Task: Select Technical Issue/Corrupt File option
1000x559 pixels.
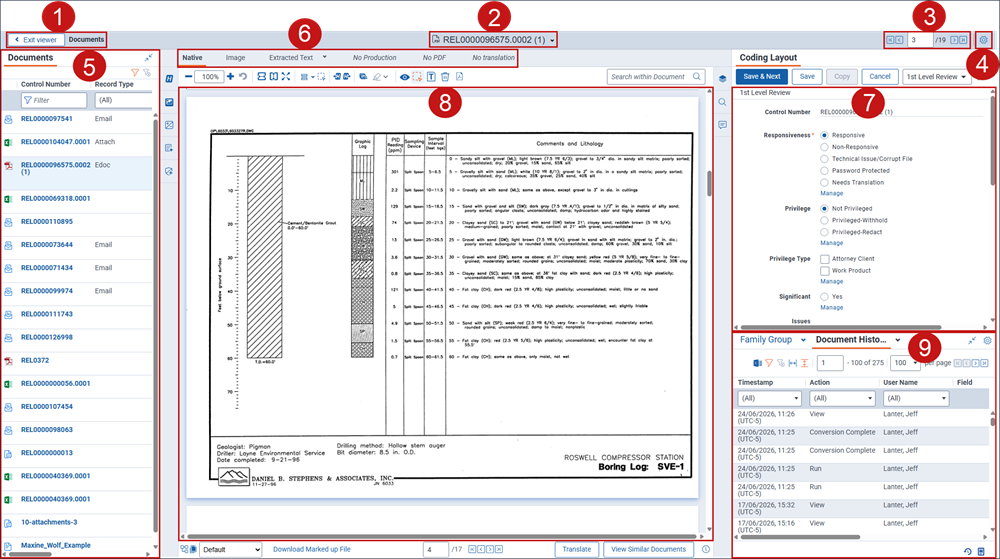Action: pyautogui.click(x=824, y=159)
